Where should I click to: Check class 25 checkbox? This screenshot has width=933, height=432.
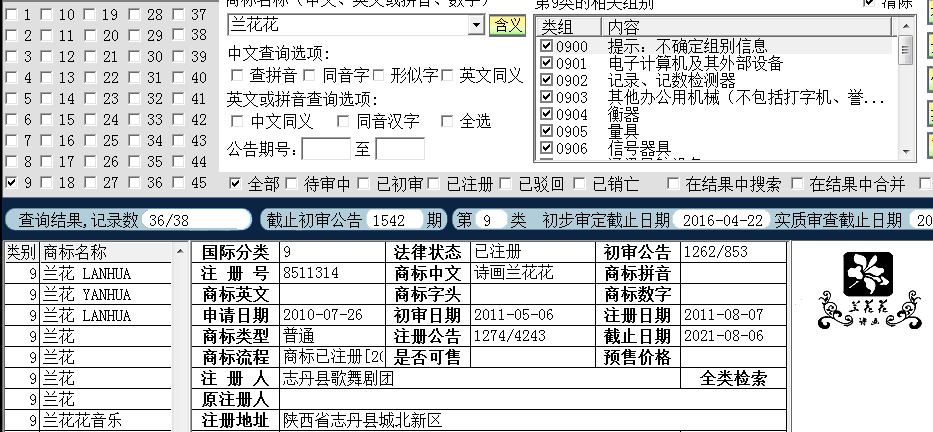point(90,141)
